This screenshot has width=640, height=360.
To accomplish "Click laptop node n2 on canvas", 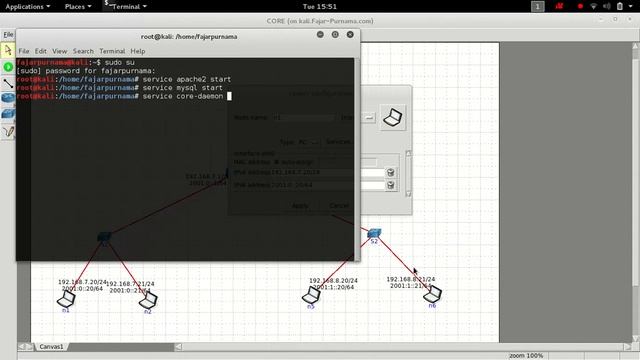I will (148, 300).
